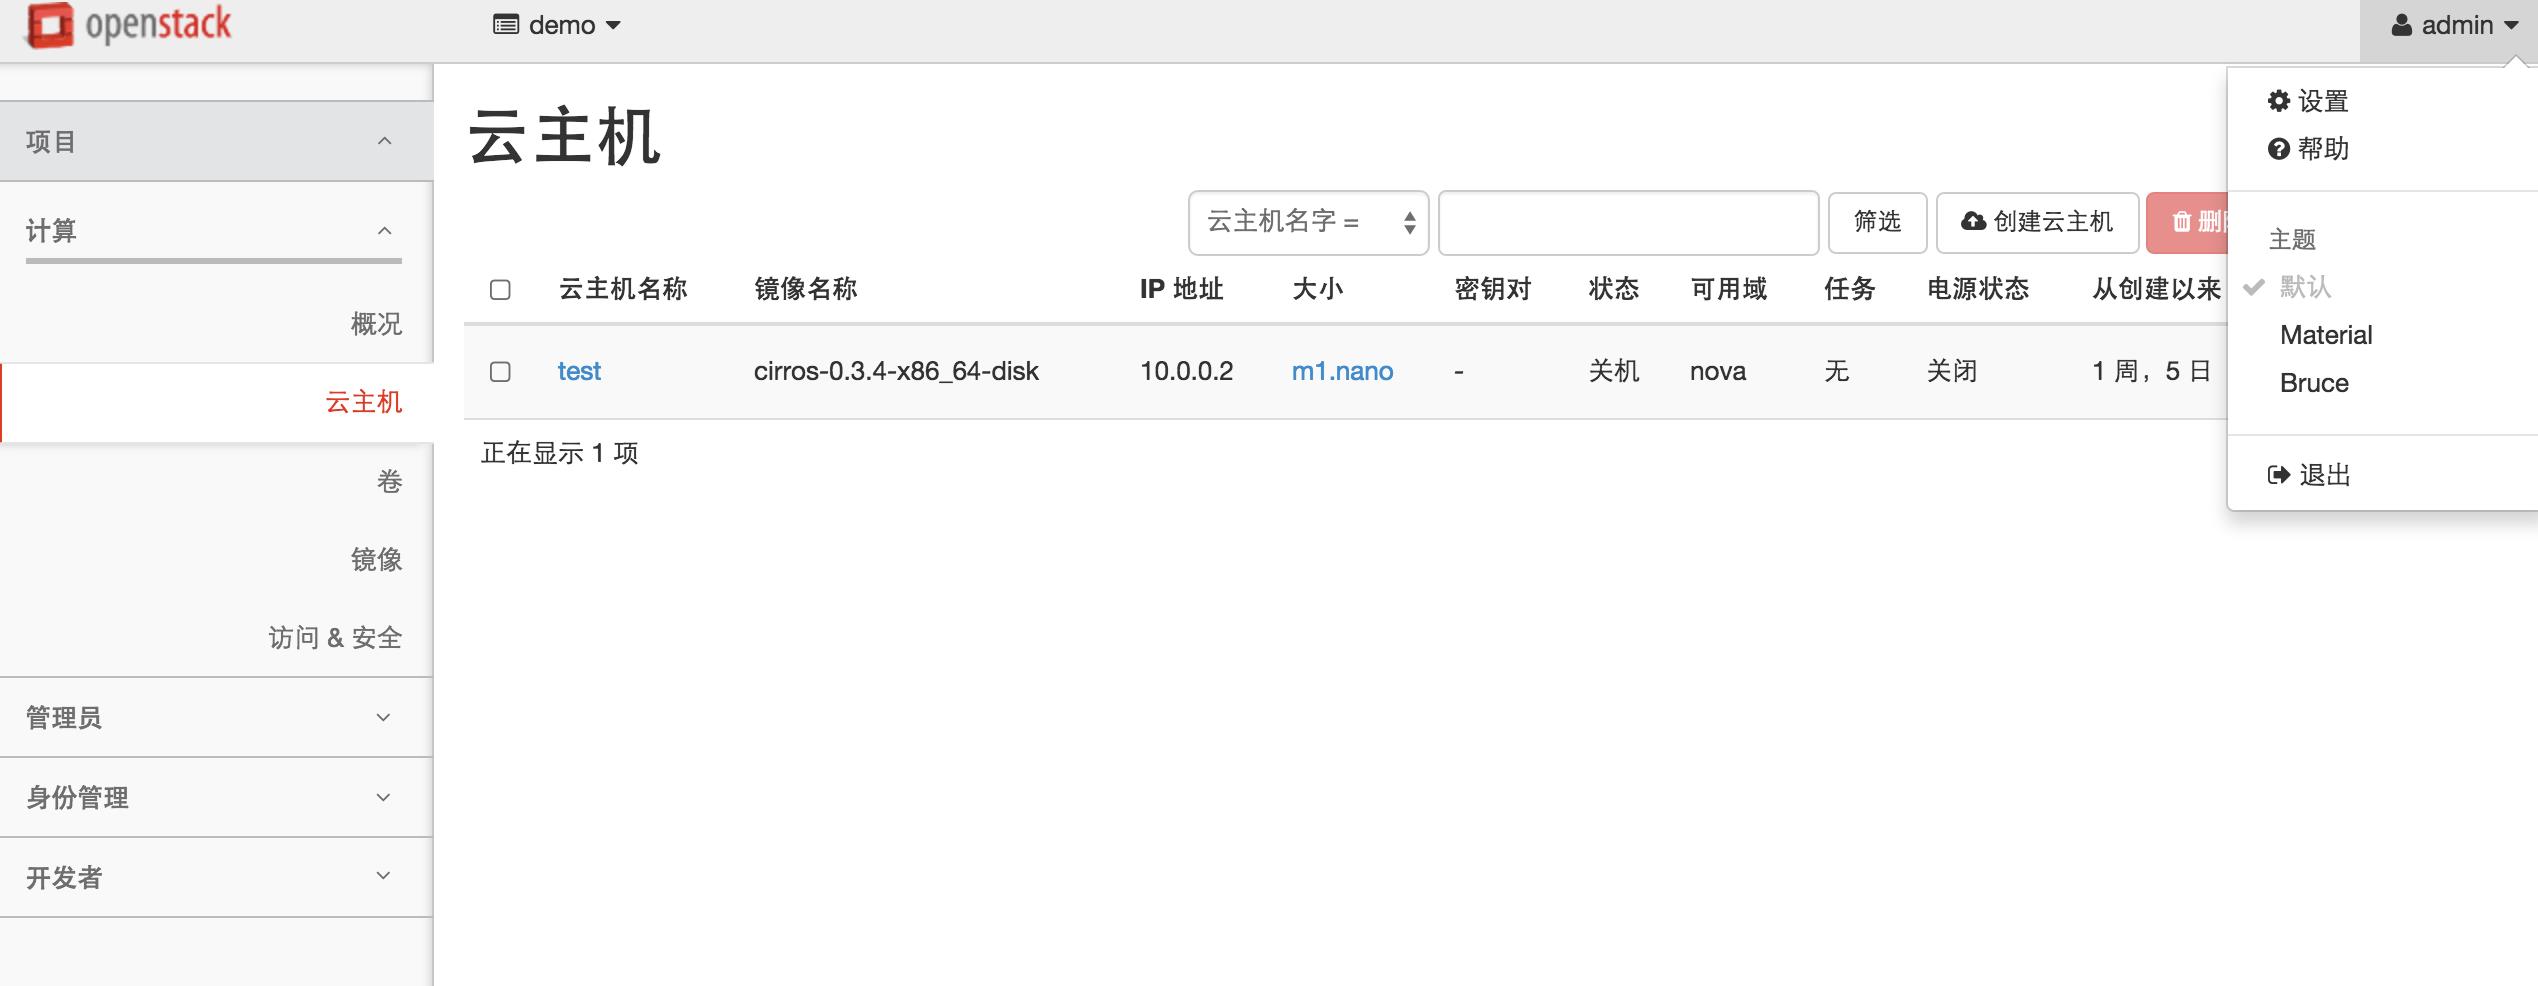Go to 概况 overview page
The width and height of the screenshot is (2538, 986).
(x=376, y=324)
